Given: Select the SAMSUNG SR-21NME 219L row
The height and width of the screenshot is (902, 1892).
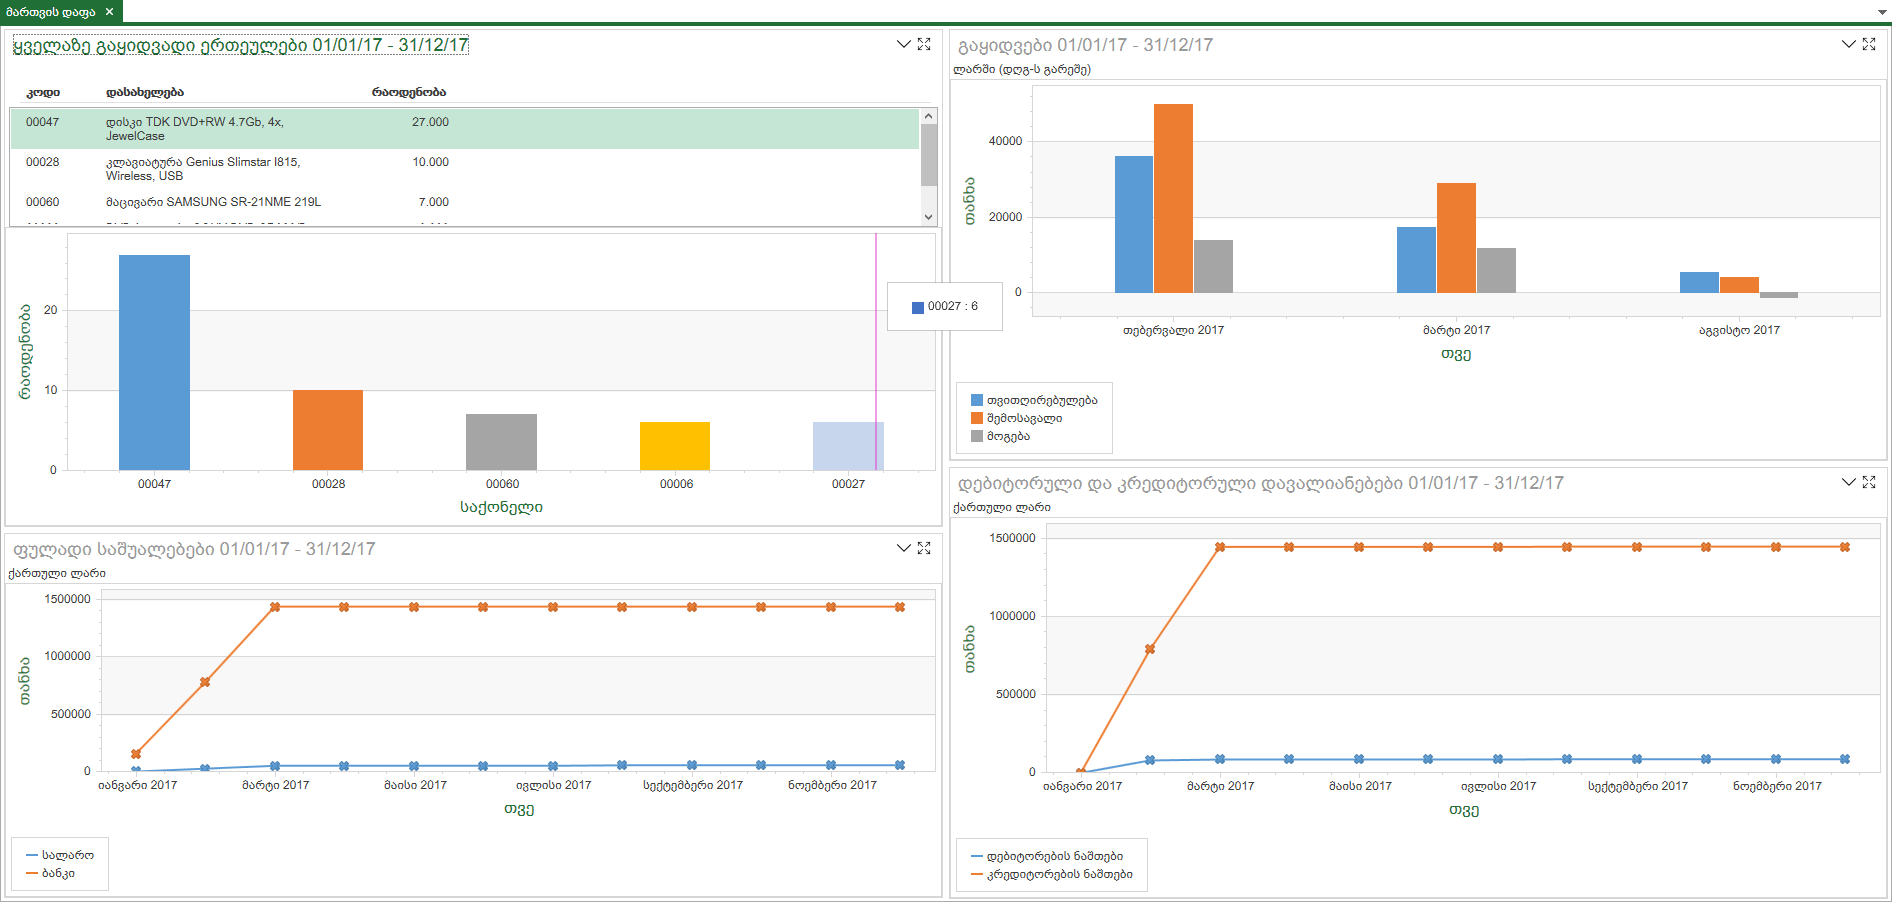Looking at the screenshot, I should (x=464, y=202).
